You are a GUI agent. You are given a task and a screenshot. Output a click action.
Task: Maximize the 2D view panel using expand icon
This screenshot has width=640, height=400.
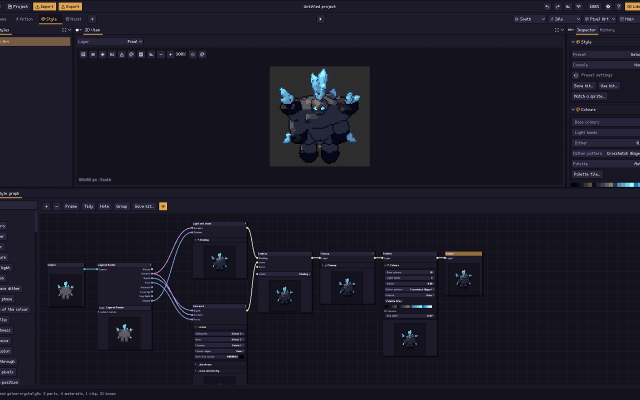(x=557, y=30)
